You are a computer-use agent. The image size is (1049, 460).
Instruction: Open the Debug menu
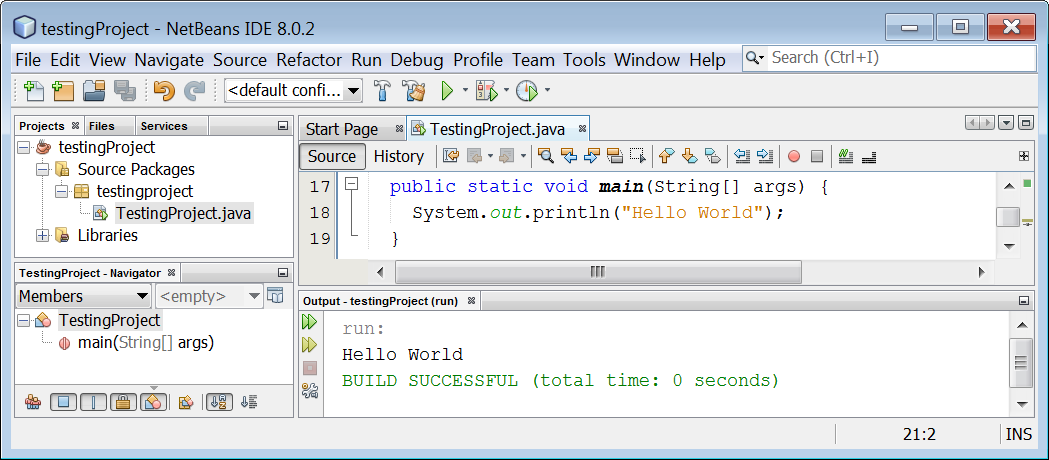click(417, 60)
